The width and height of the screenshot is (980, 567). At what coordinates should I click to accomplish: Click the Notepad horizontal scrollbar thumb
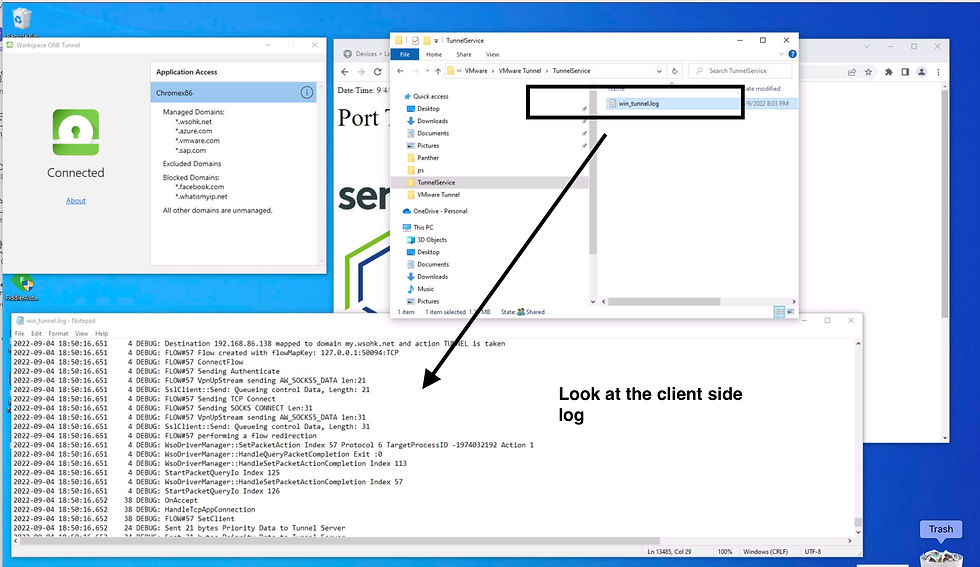[x=340, y=541]
